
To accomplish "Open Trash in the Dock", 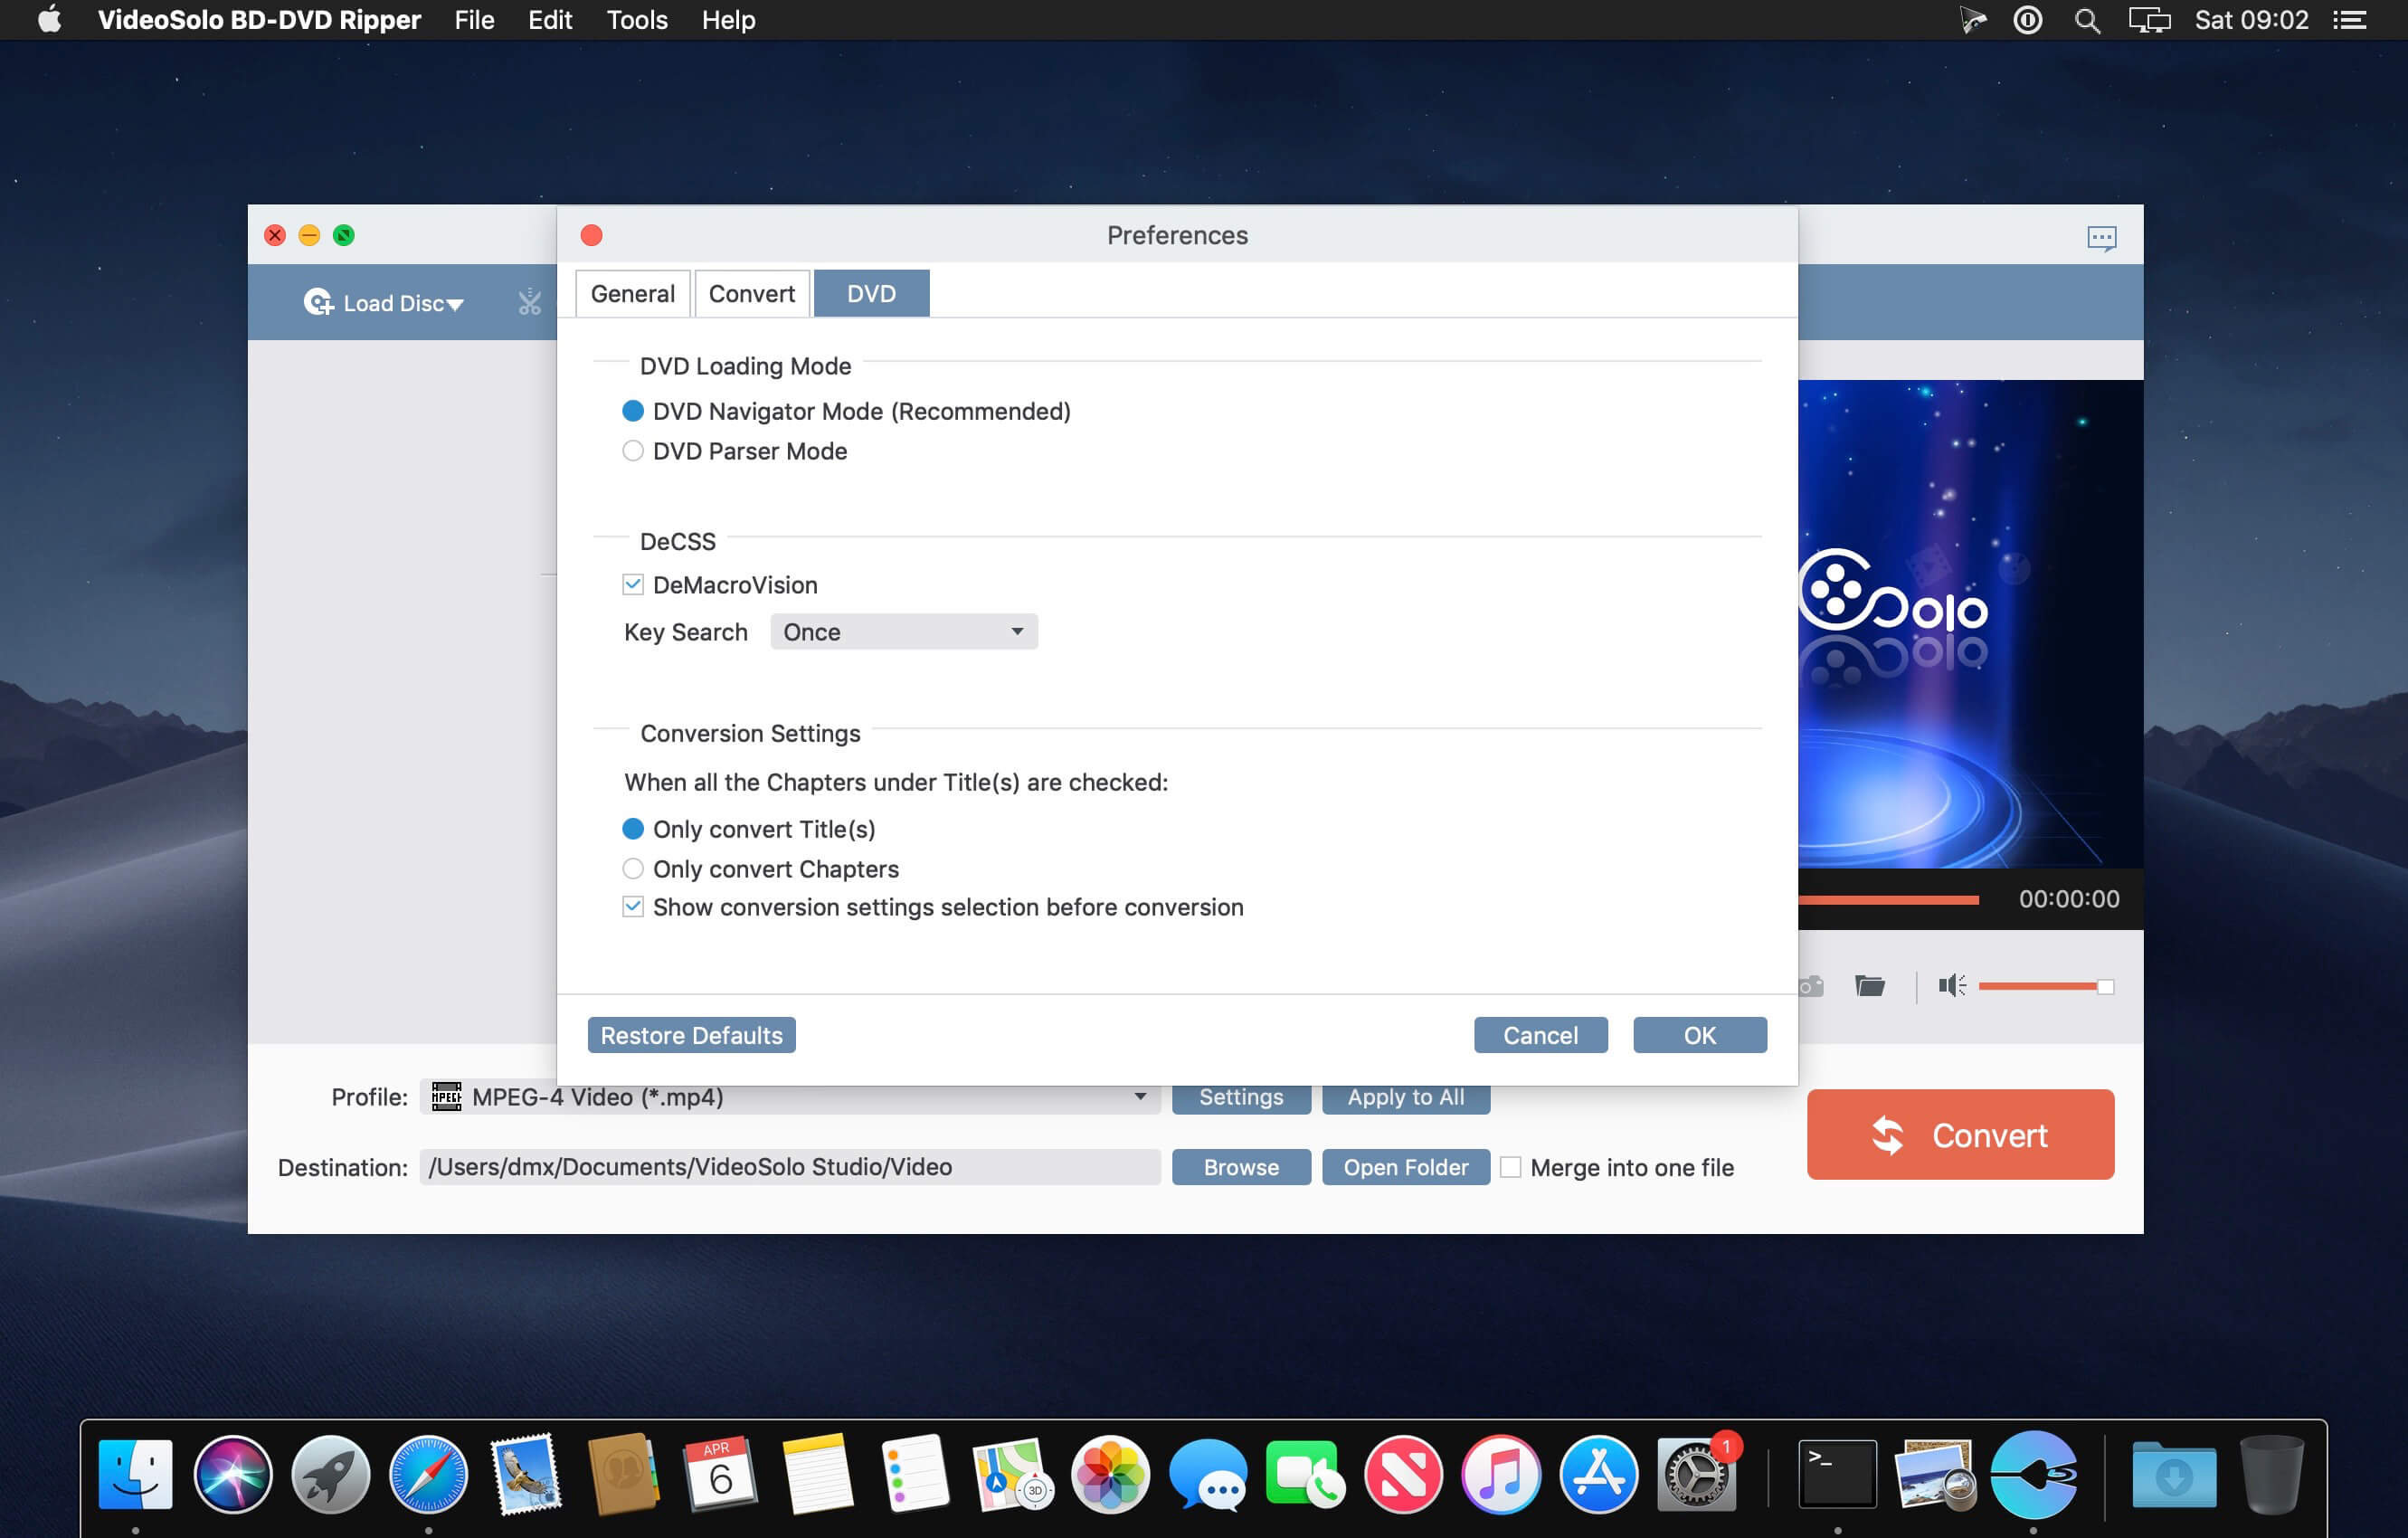I will point(2272,1473).
